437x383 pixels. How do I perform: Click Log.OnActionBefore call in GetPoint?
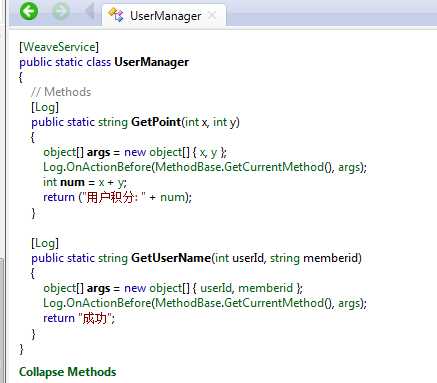pyautogui.click(x=205, y=167)
